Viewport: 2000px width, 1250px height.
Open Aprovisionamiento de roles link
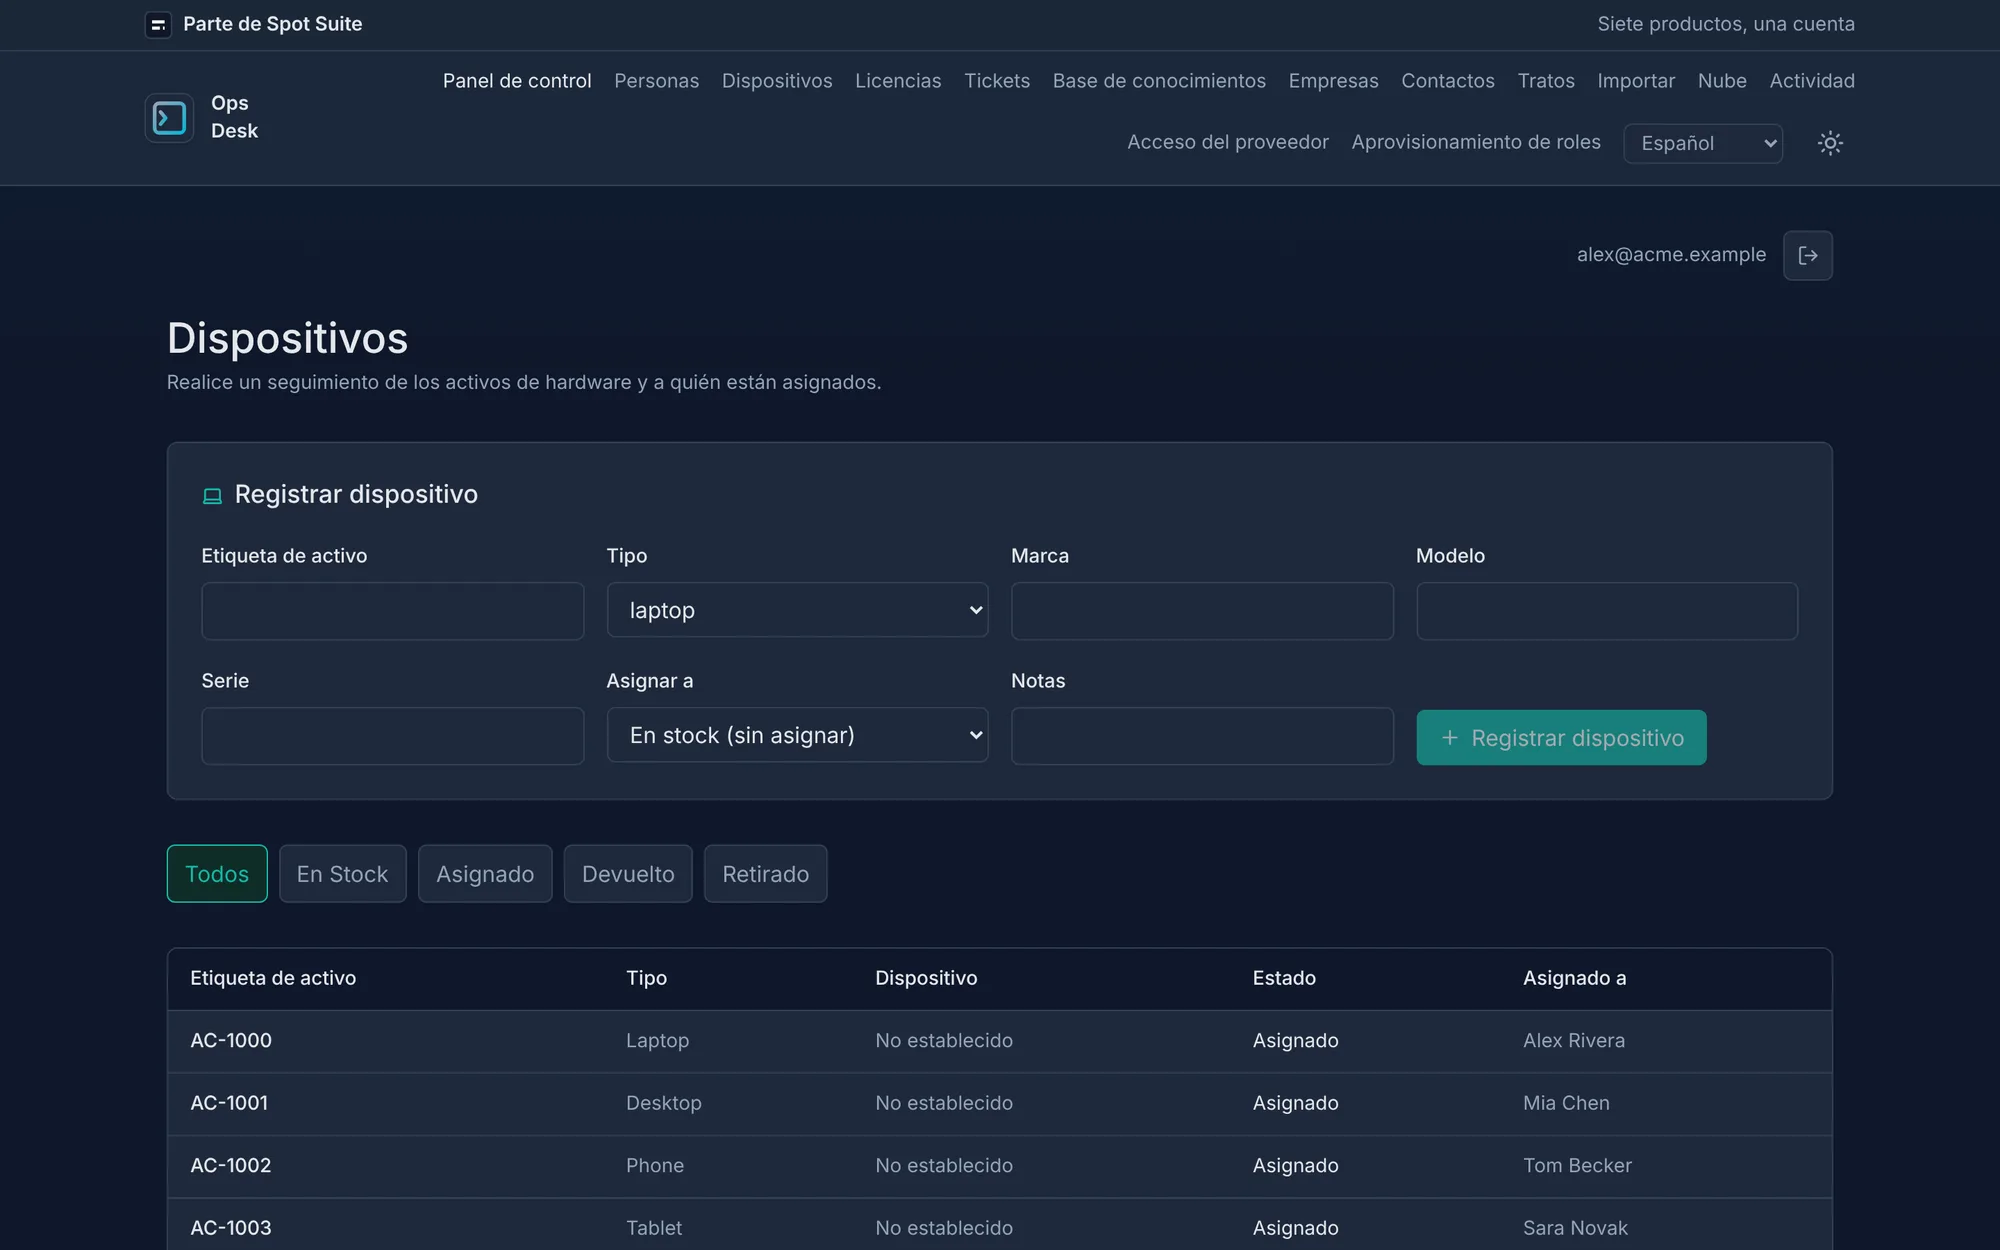tap(1476, 142)
